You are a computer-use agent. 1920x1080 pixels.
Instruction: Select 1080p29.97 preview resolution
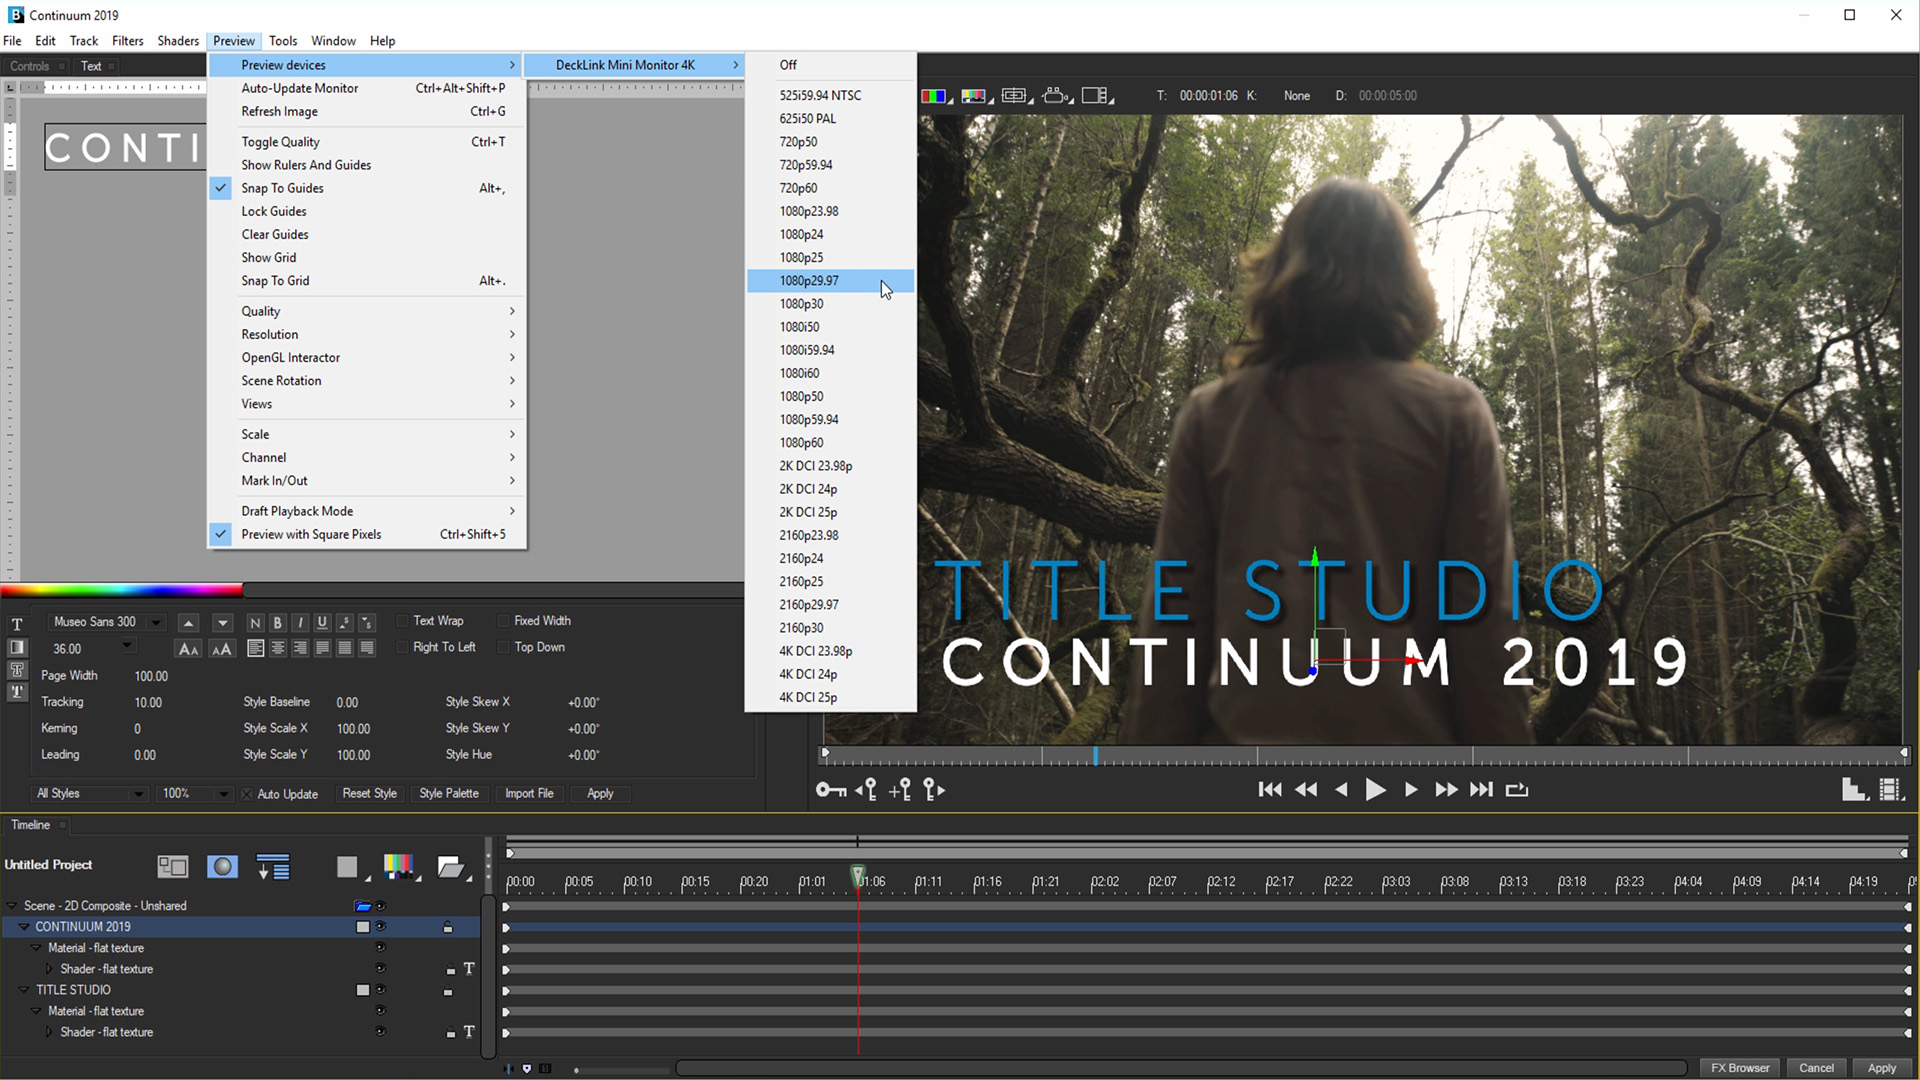(810, 280)
